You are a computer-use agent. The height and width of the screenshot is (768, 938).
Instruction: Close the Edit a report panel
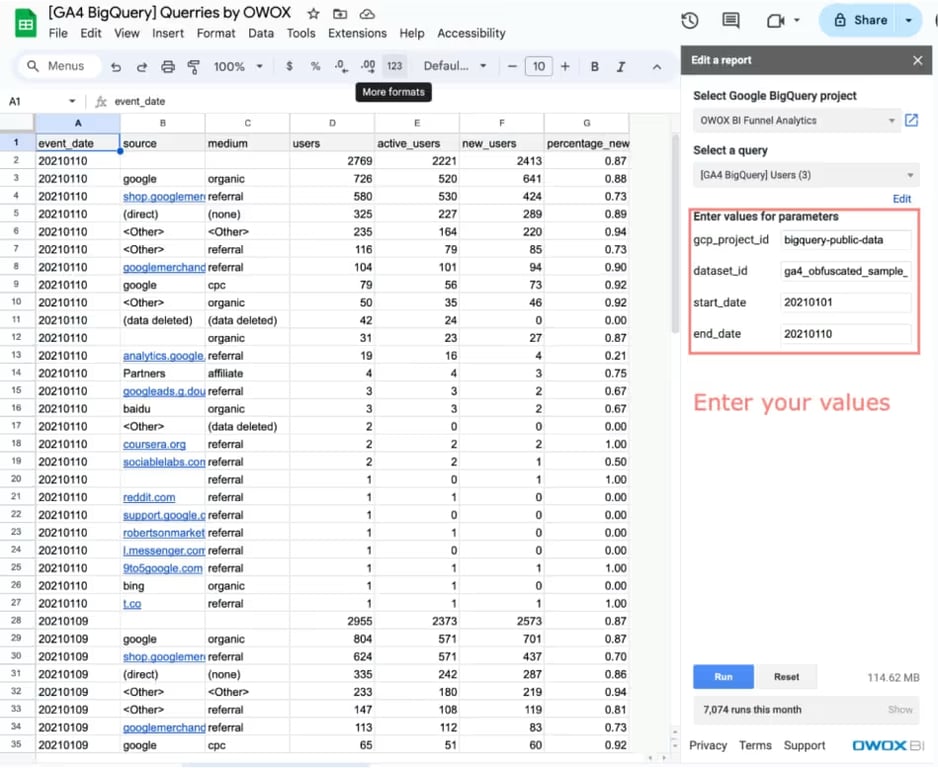coord(918,60)
